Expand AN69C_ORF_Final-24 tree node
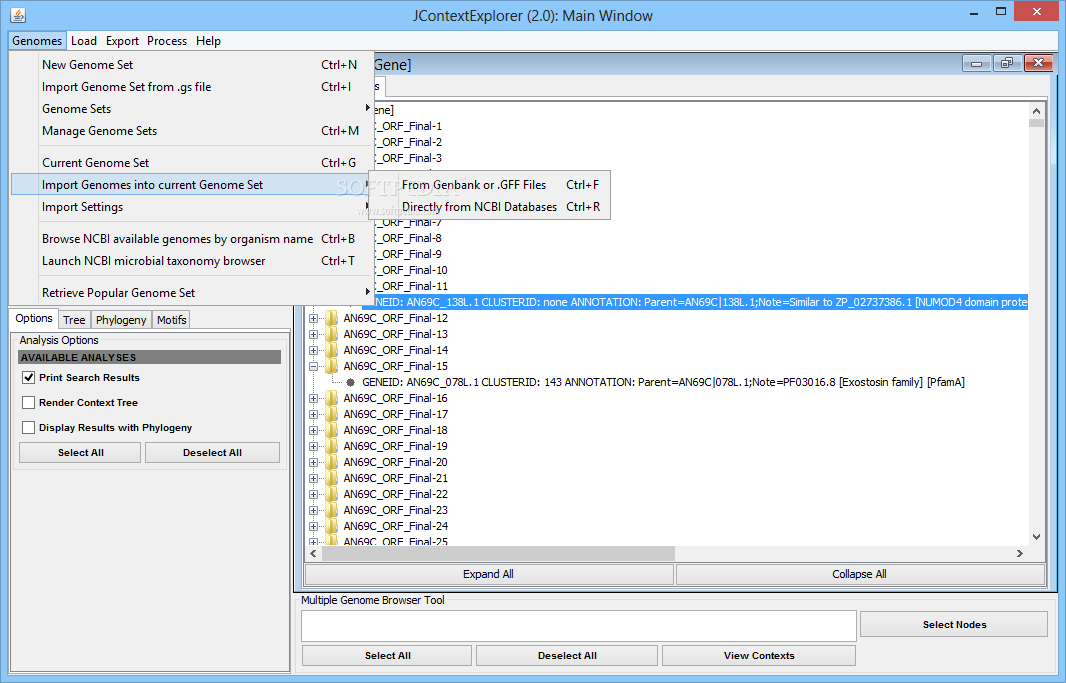 pyautogui.click(x=313, y=526)
